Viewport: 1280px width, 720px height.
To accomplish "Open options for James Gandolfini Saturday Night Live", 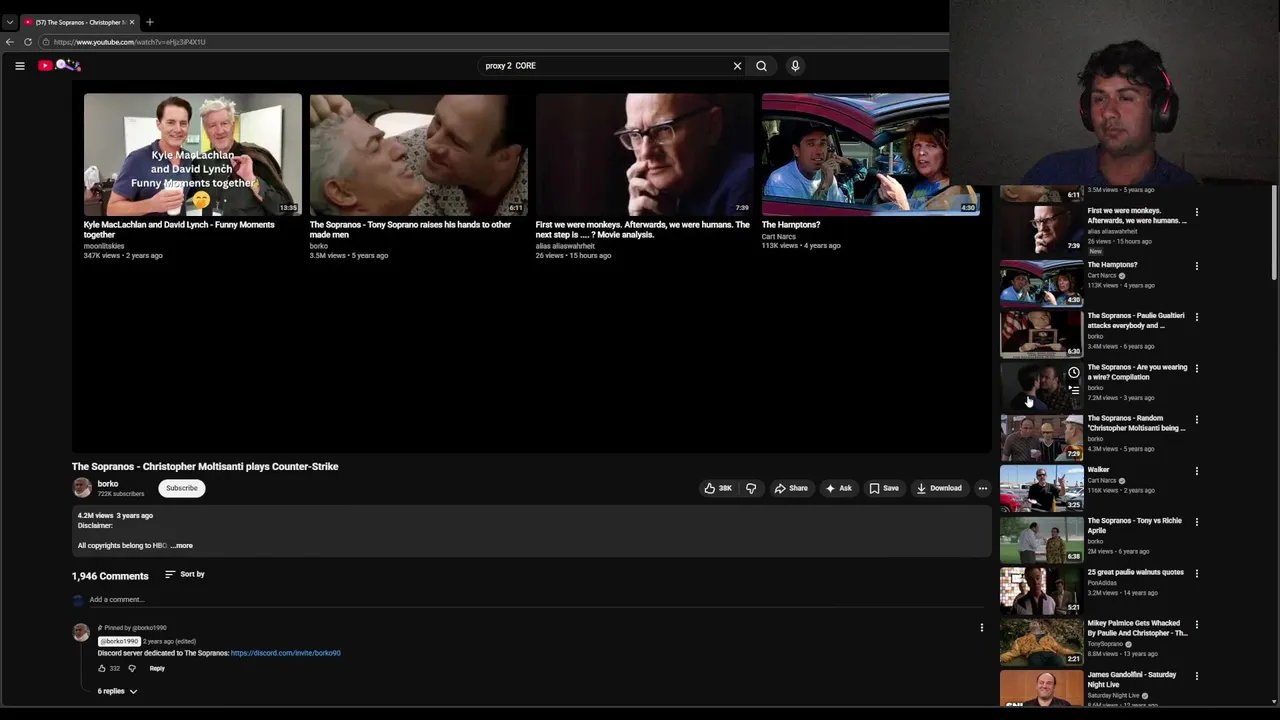I will (x=1197, y=676).
